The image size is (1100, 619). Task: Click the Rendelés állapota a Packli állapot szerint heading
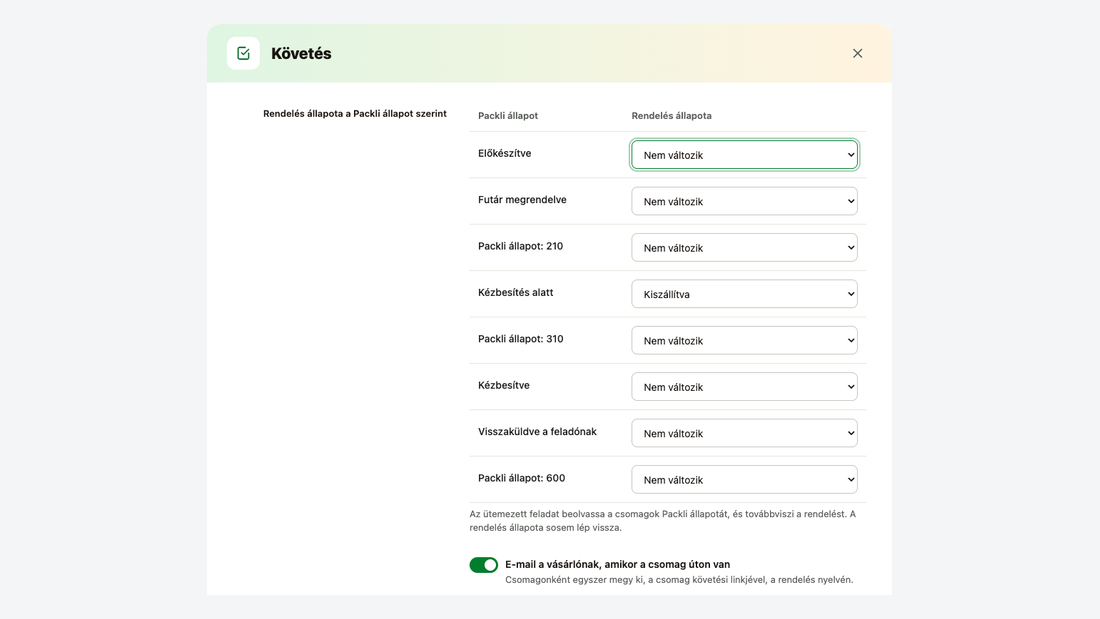(x=355, y=114)
